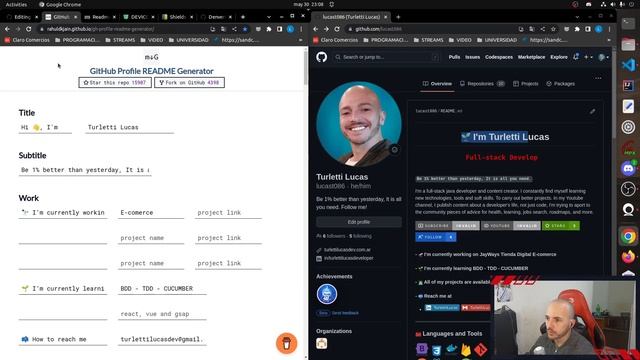Open Terminal from the dock
This screenshot has width=640, height=360.
628,23
